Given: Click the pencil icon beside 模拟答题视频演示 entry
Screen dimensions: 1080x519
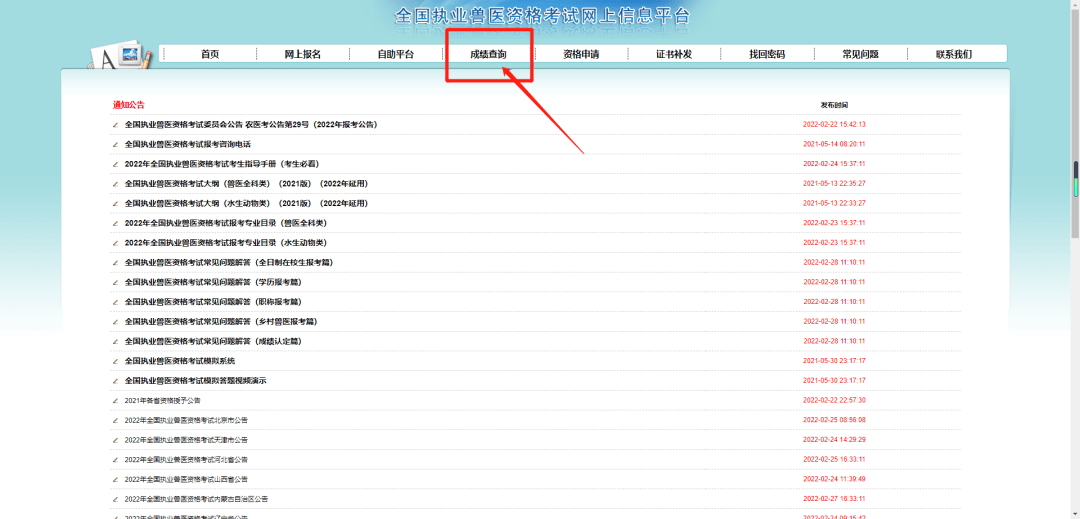Looking at the screenshot, I should (x=115, y=381).
